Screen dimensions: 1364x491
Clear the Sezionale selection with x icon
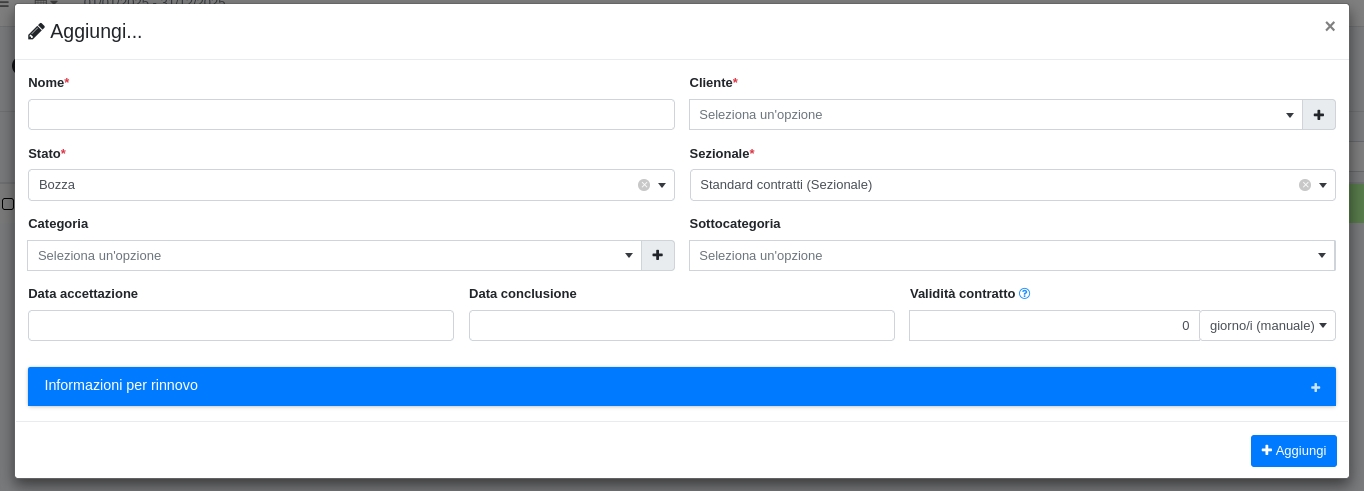point(1305,185)
